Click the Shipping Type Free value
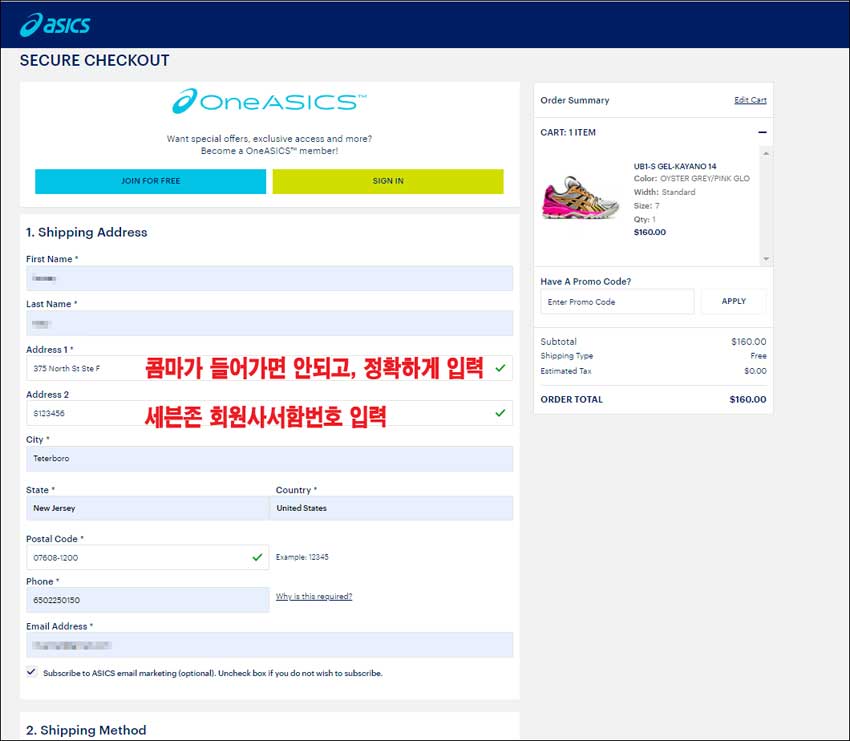The image size is (850, 741). 758,356
